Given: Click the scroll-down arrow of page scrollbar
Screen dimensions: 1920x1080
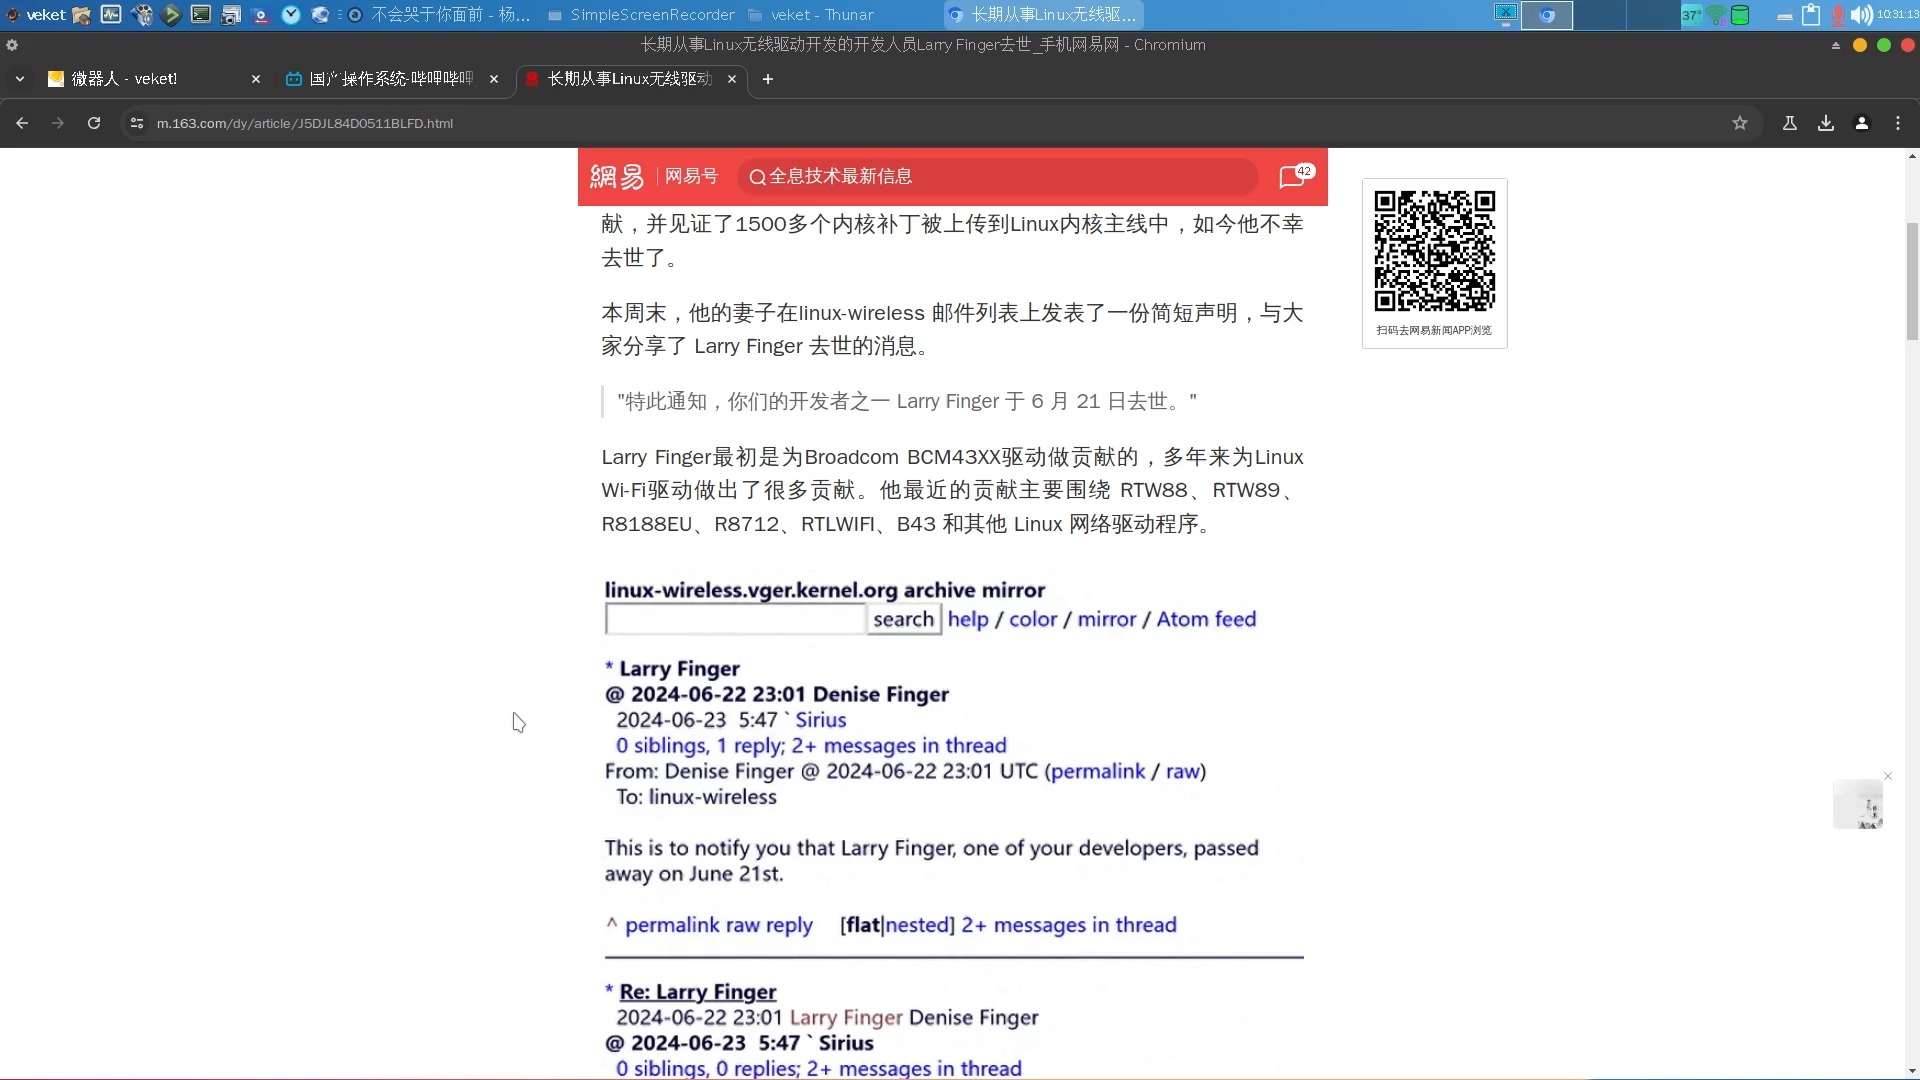Looking at the screenshot, I should click(x=1912, y=1072).
